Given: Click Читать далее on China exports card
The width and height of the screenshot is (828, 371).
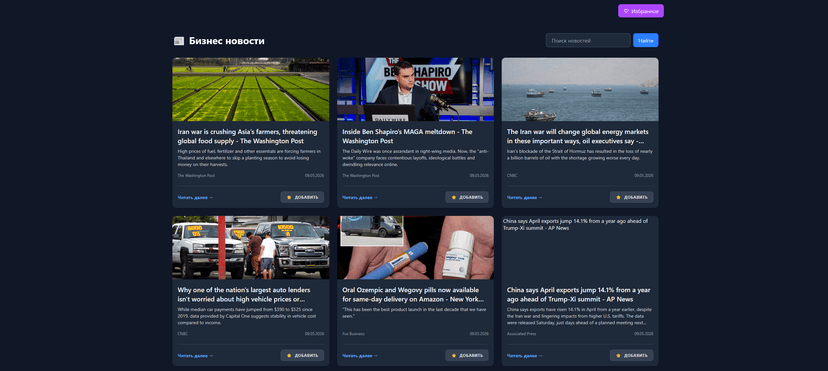Looking at the screenshot, I should (525, 356).
